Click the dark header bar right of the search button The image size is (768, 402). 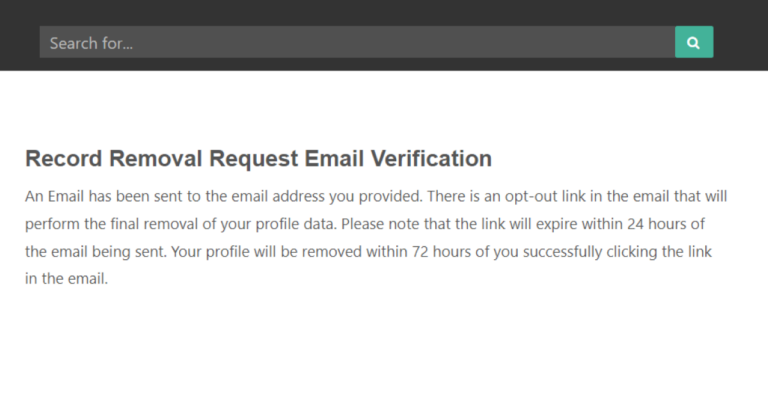coord(740,42)
